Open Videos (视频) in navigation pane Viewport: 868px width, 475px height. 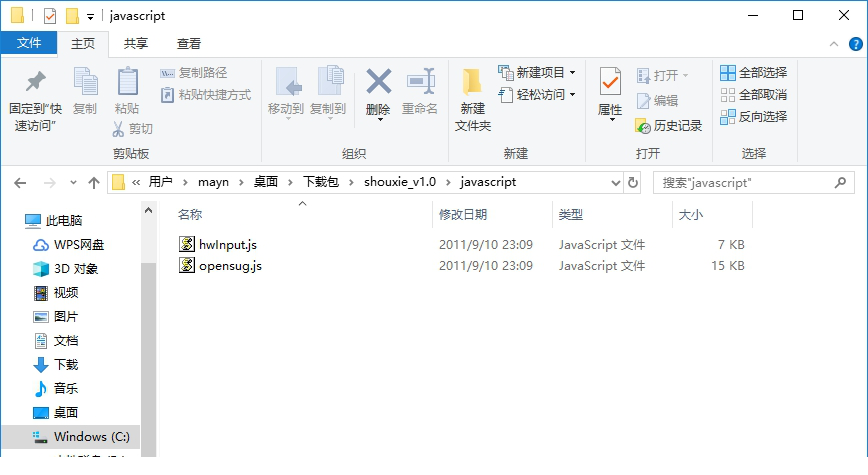coord(56,293)
